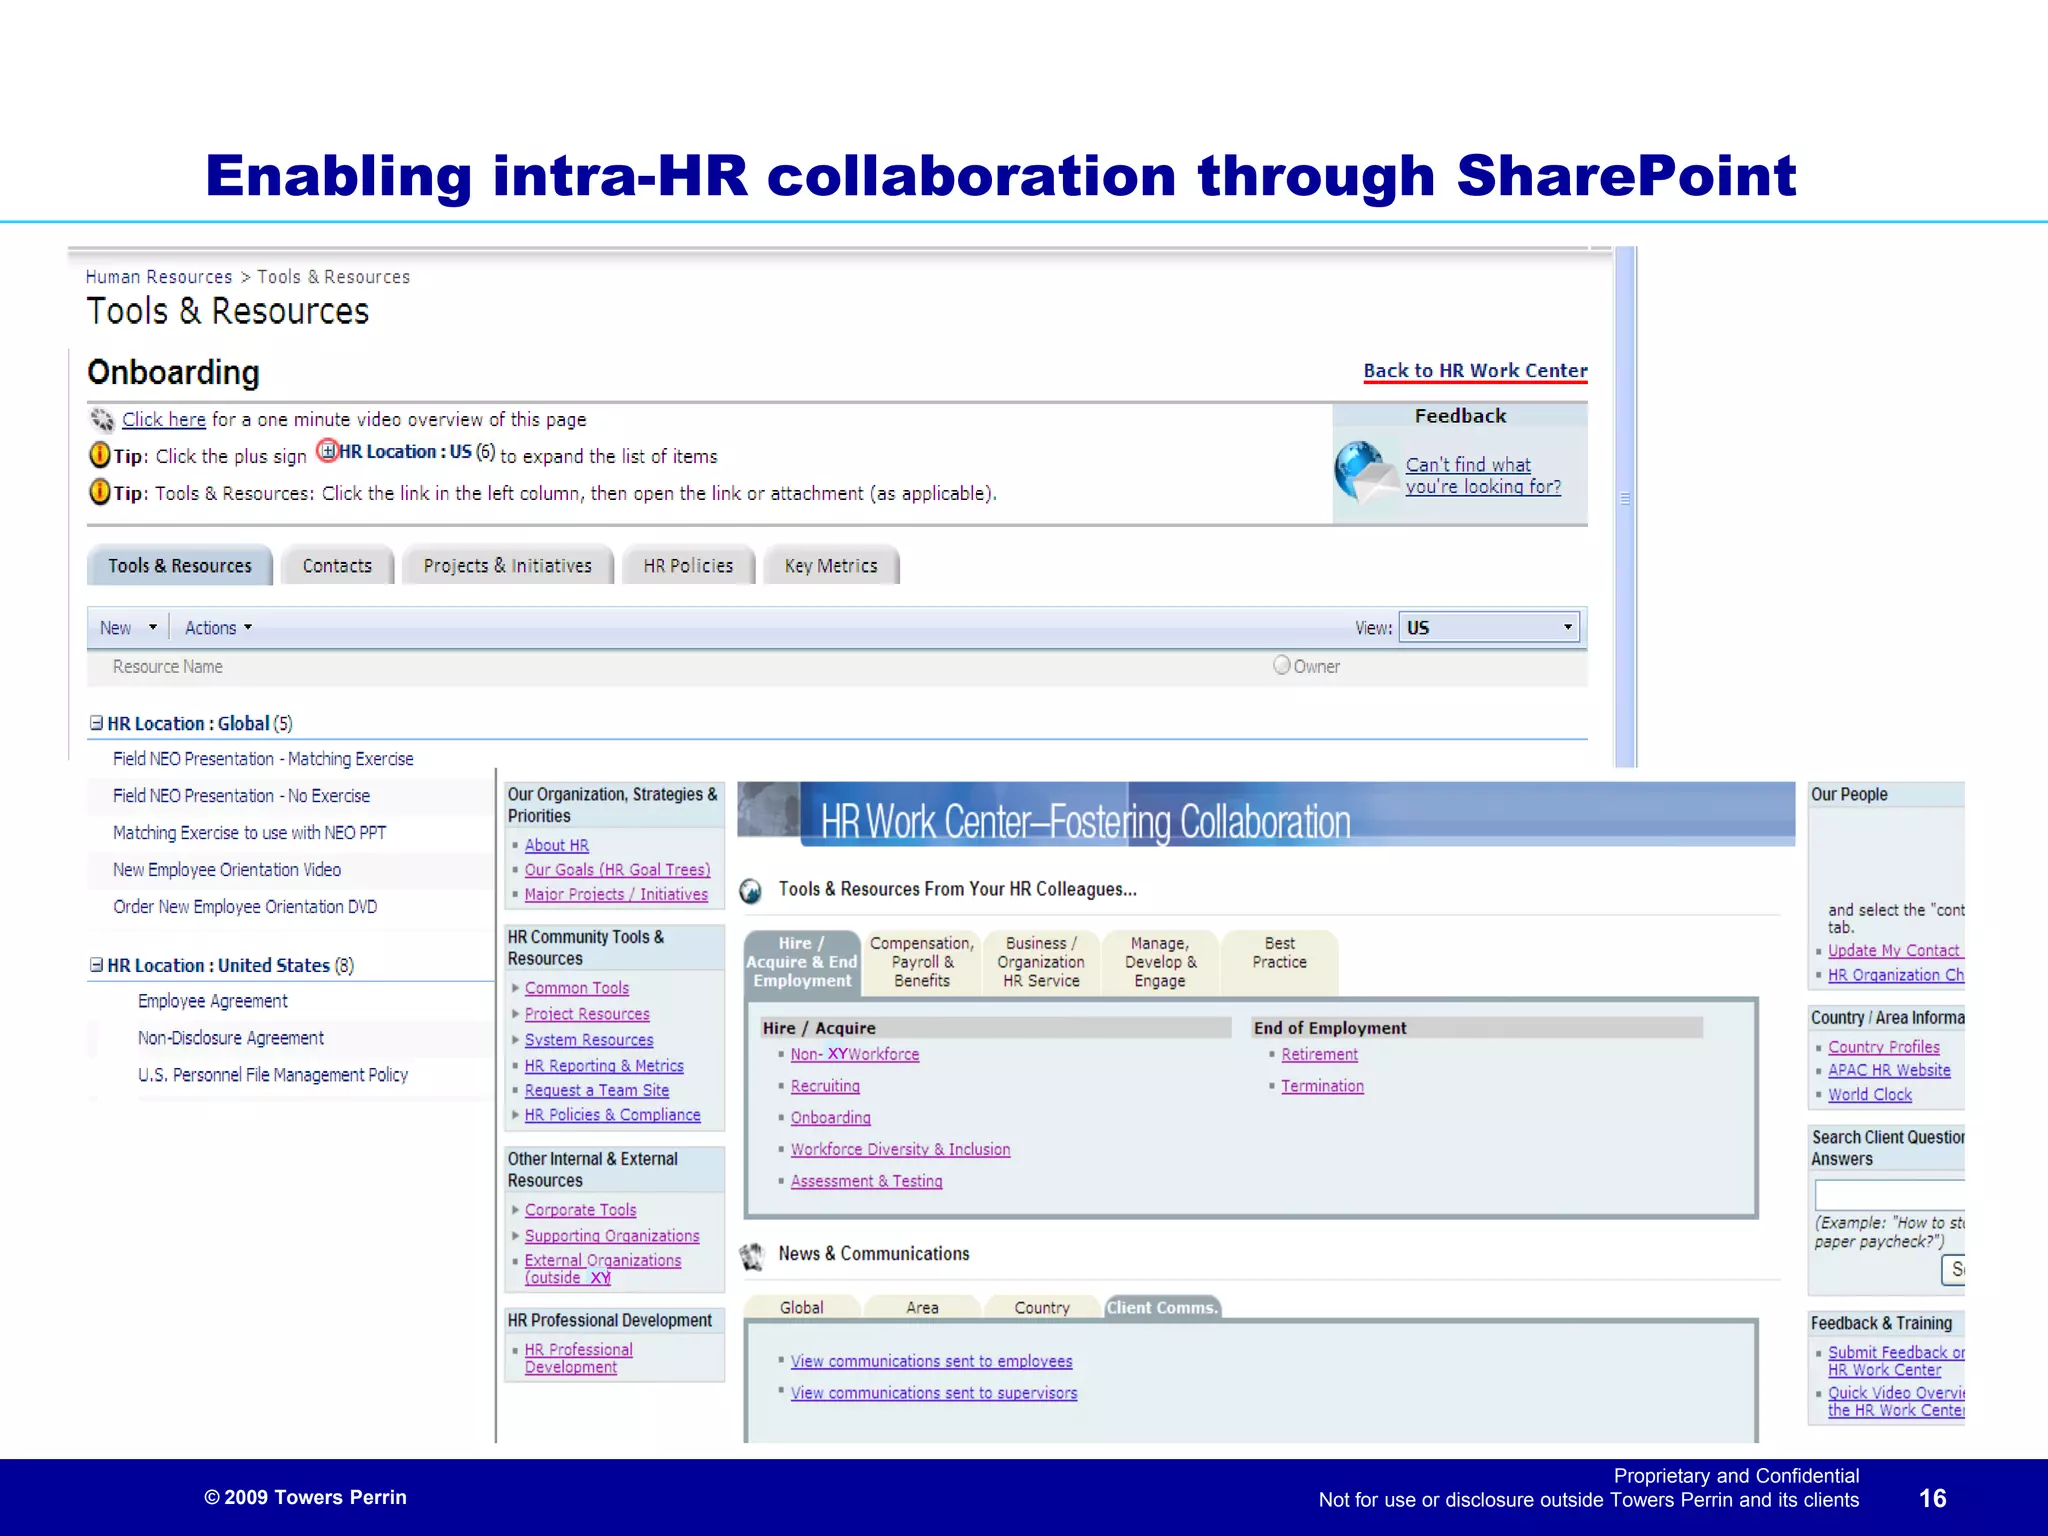
Task: Select the Client Comms. tab
Action: (x=1162, y=1308)
